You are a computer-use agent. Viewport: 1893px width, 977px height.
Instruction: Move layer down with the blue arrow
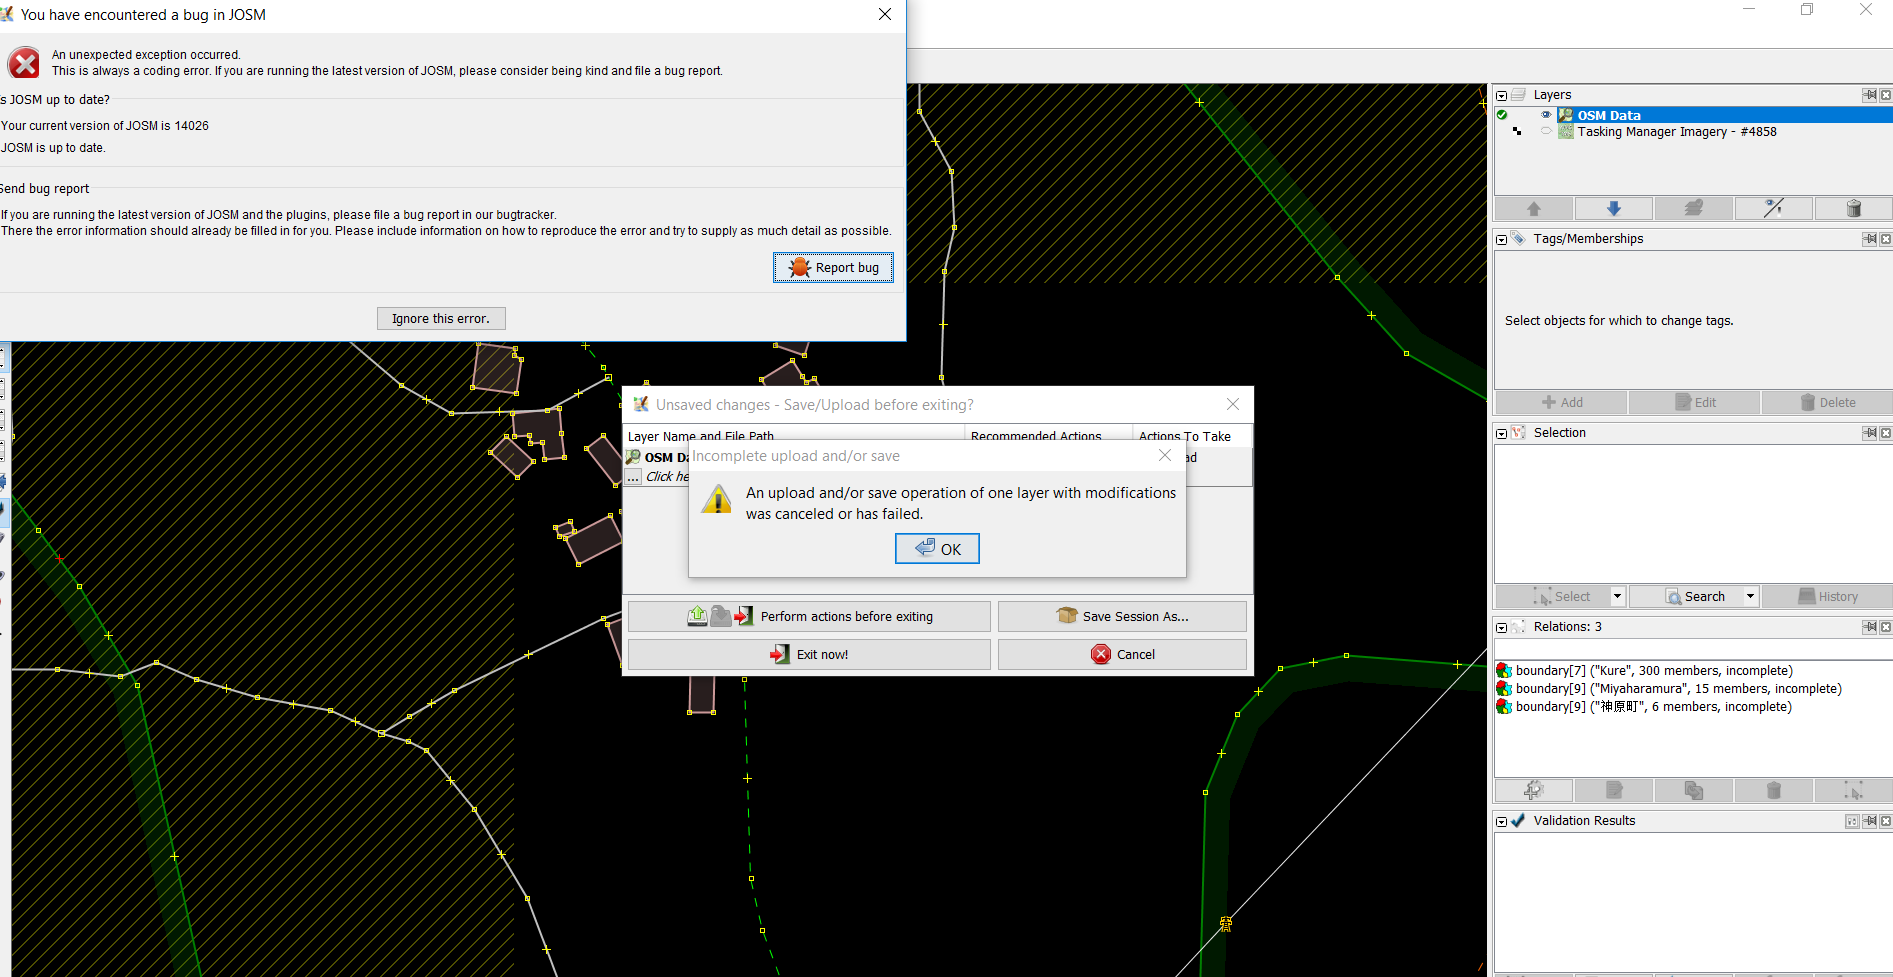click(1613, 208)
